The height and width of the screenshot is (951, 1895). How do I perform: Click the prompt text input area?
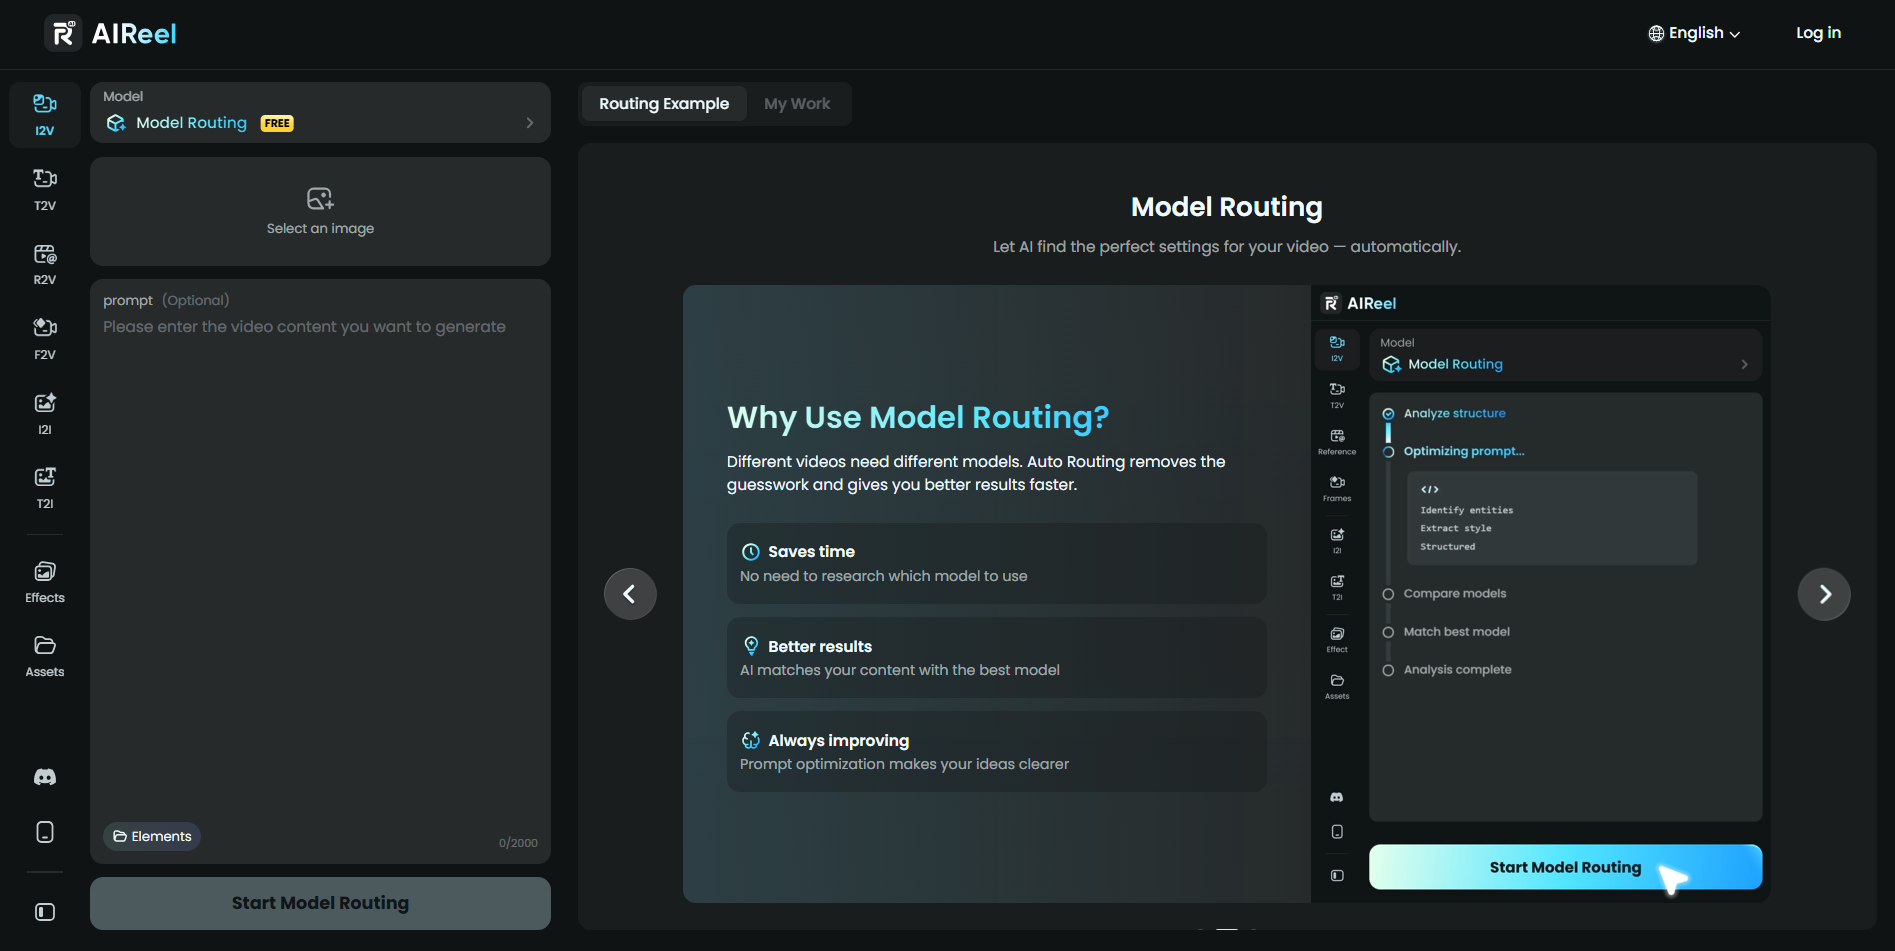point(320,570)
